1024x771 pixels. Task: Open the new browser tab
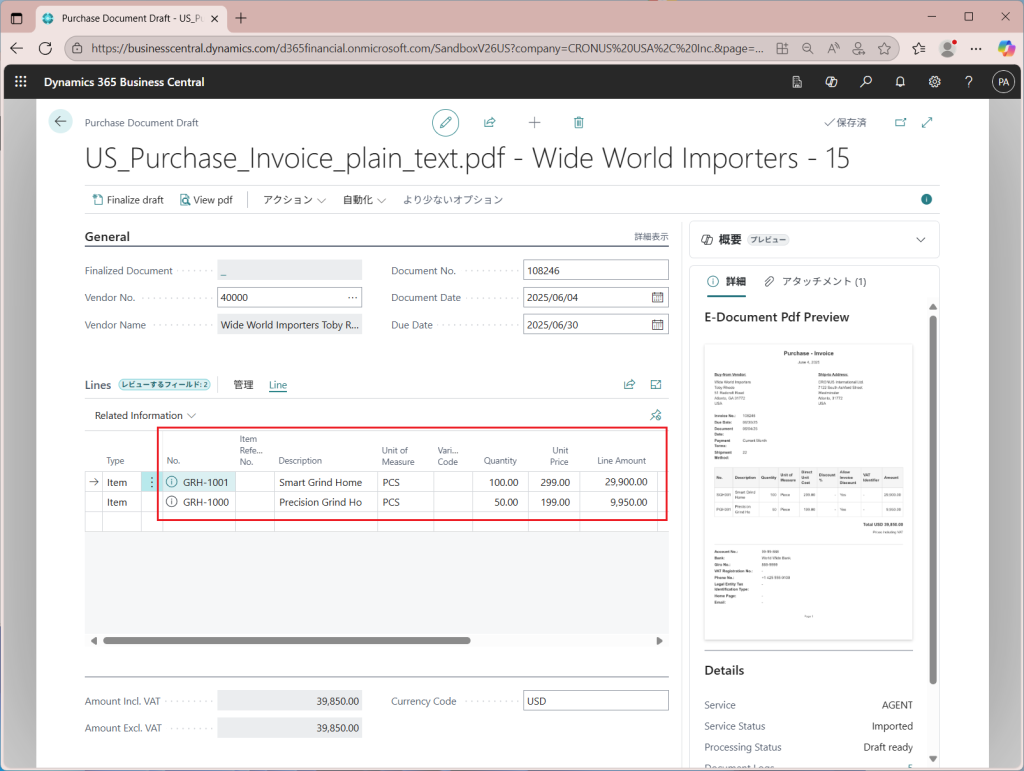(x=241, y=18)
